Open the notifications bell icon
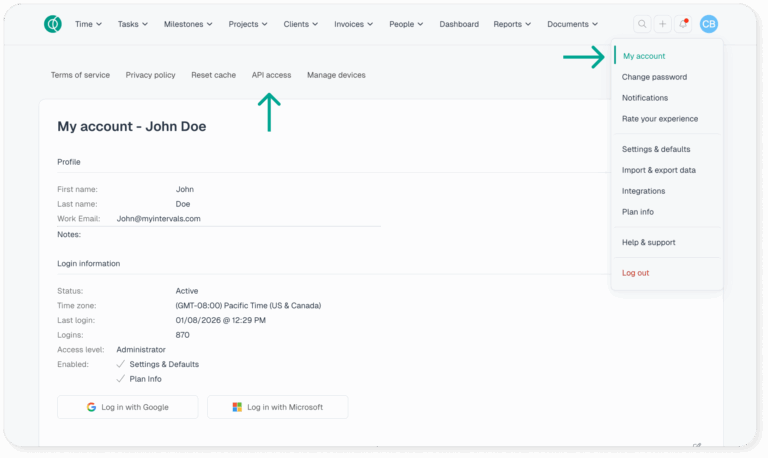768x458 pixels. [683, 24]
